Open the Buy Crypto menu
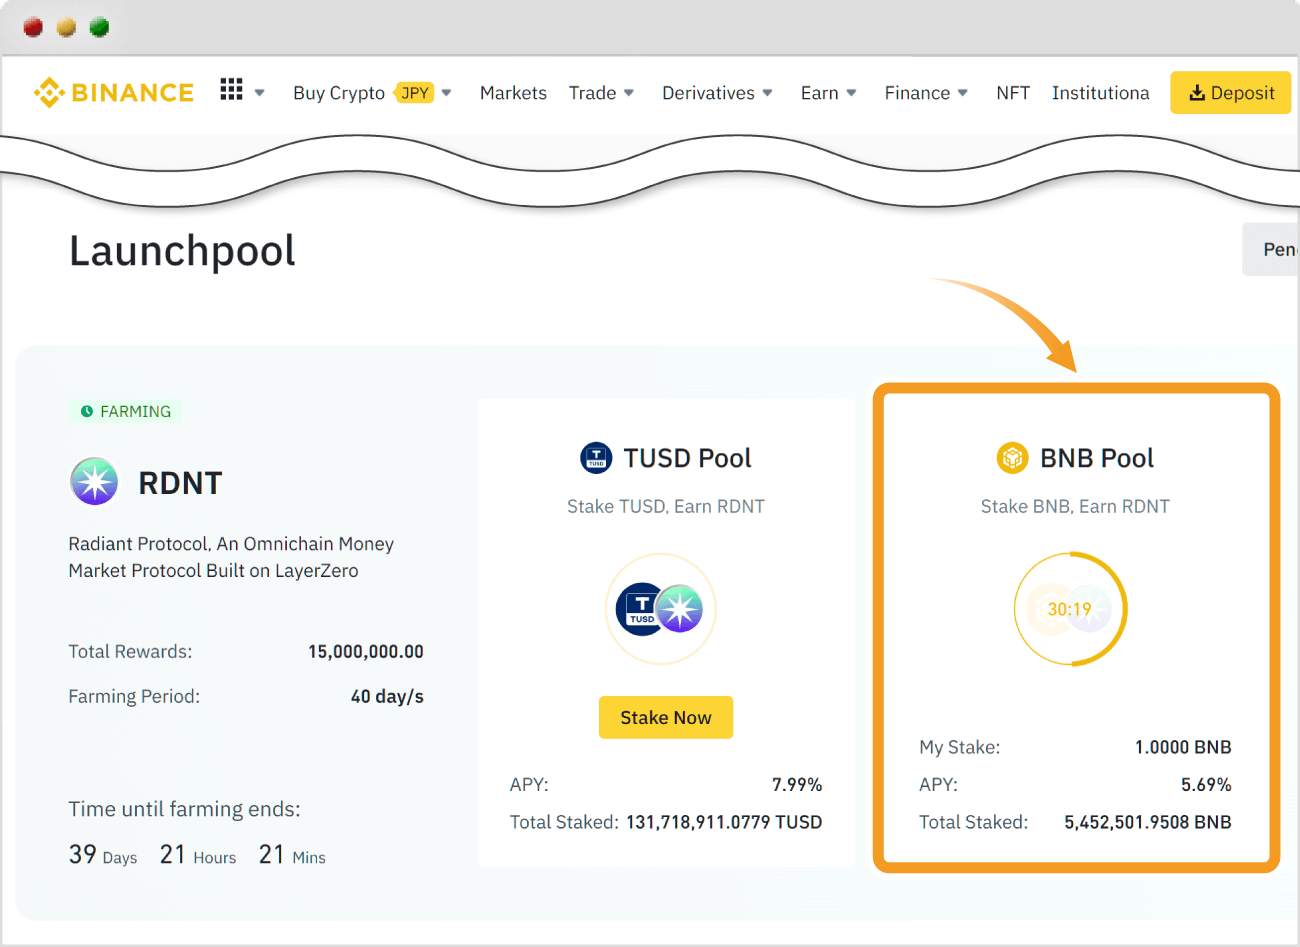1300x947 pixels. (339, 93)
